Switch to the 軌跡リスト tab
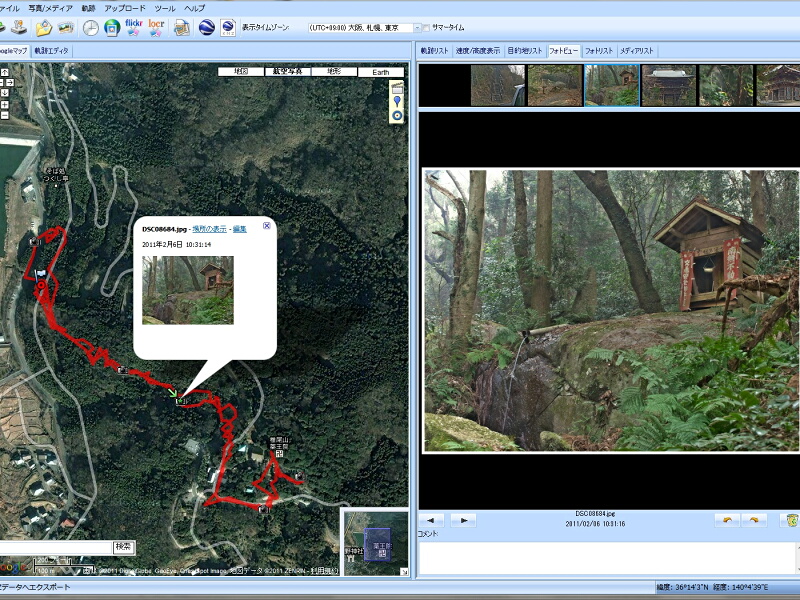The width and height of the screenshot is (800, 600). (435, 51)
